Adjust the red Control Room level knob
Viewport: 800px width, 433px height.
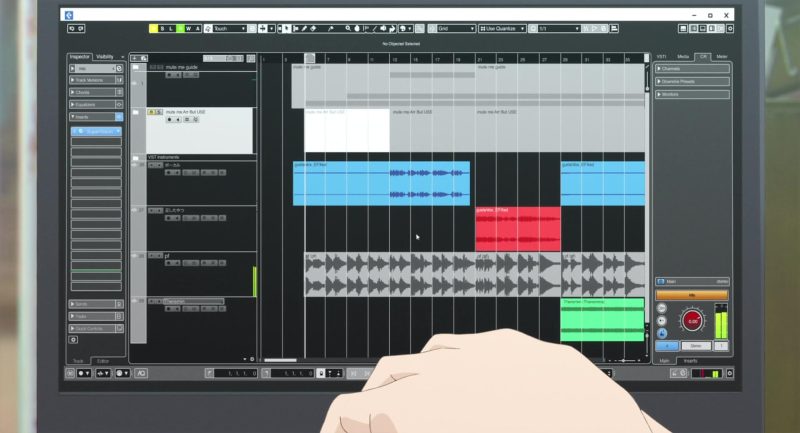pyautogui.click(x=692, y=321)
